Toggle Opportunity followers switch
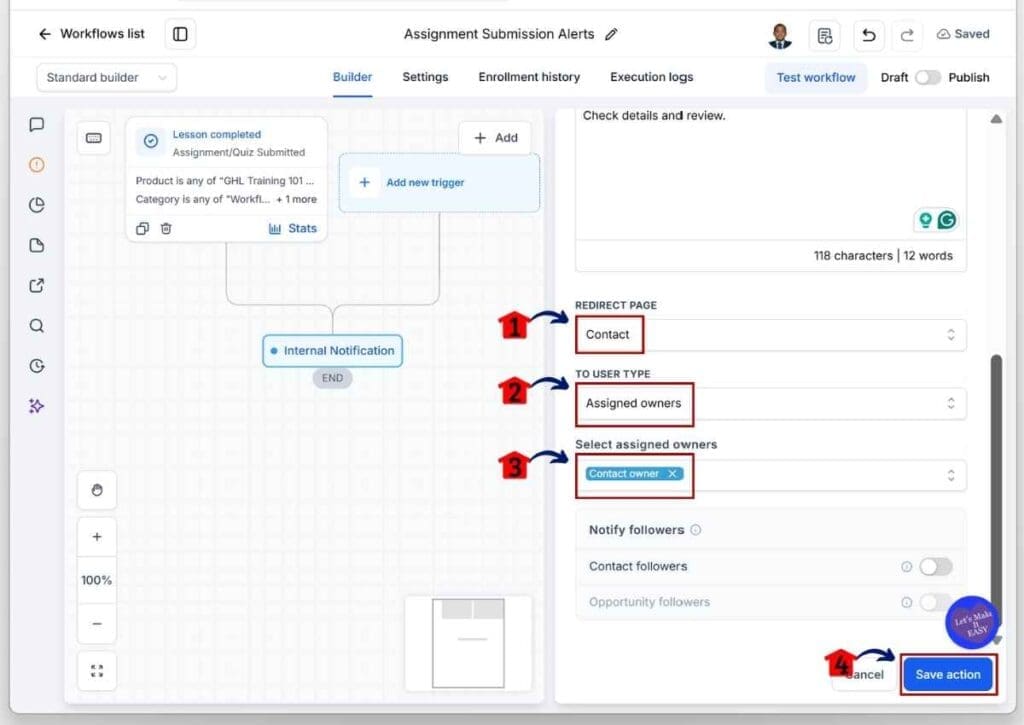The image size is (1024, 725). (x=935, y=602)
